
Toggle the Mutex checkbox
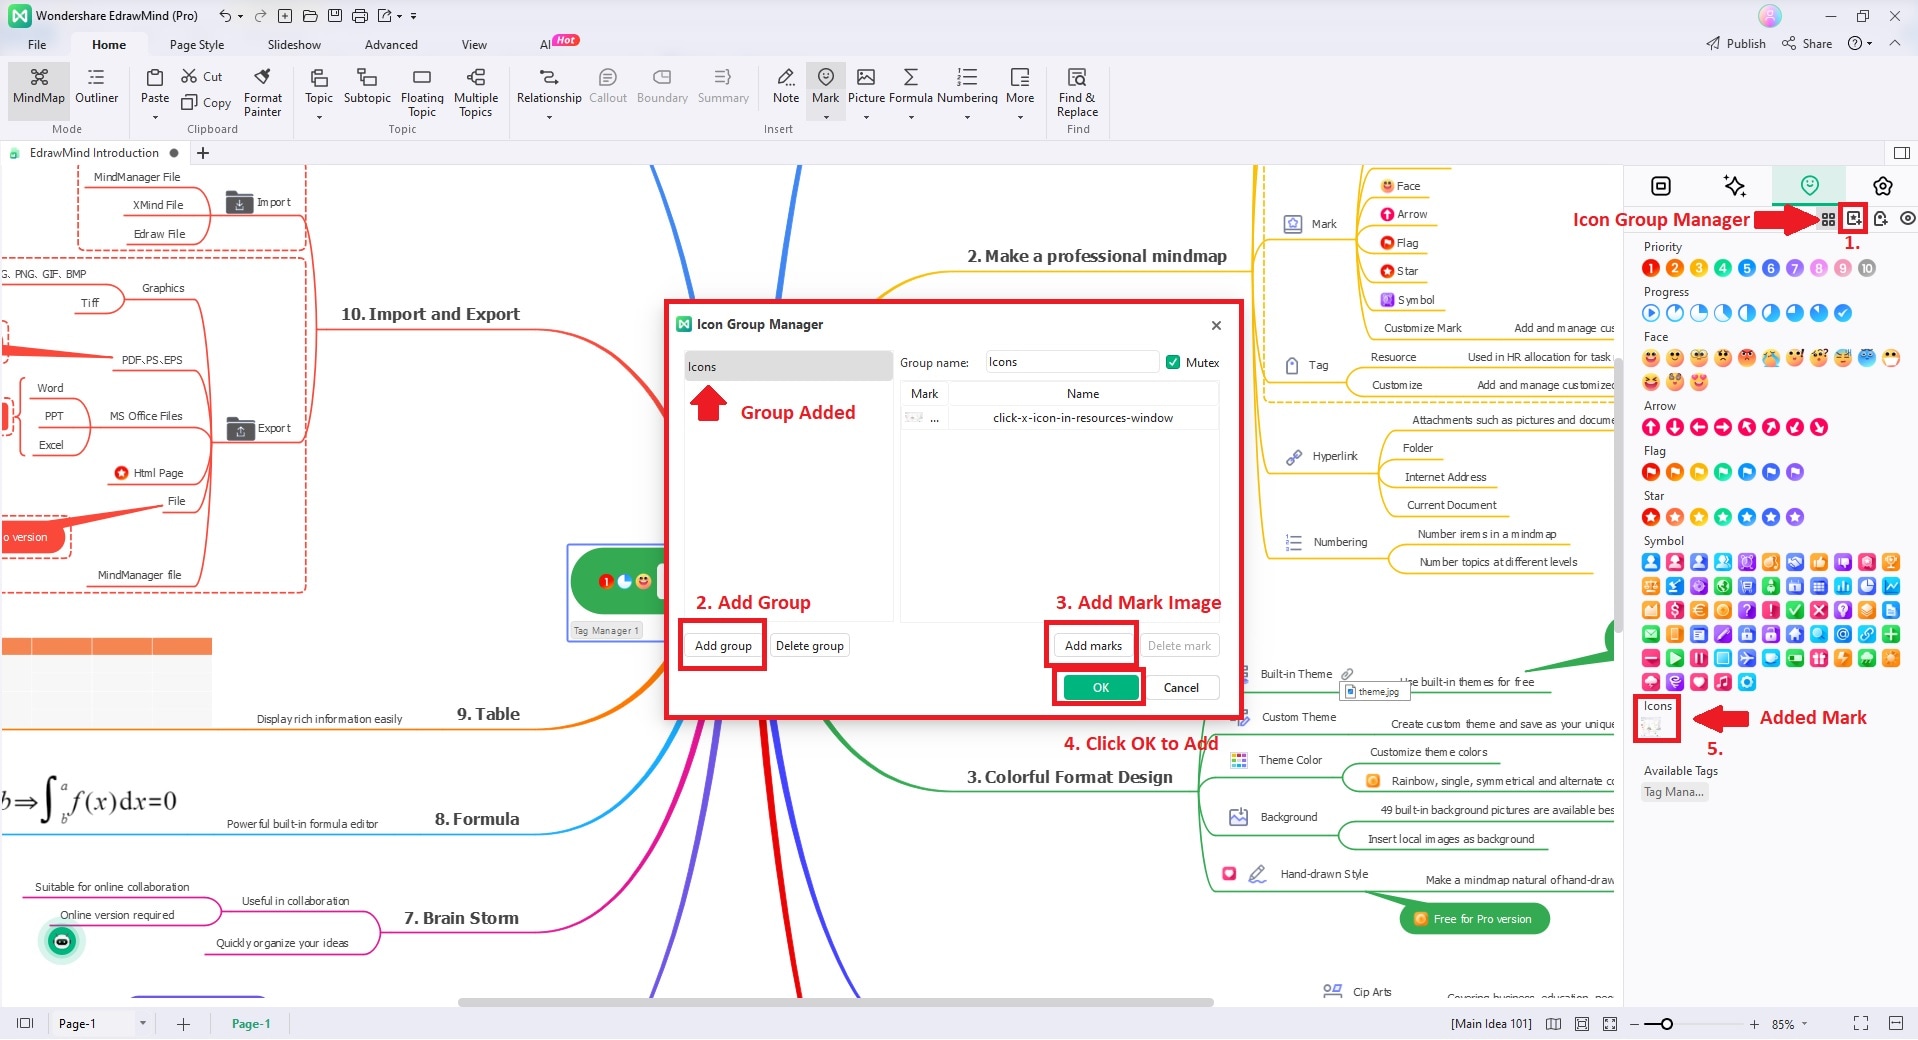click(1173, 362)
